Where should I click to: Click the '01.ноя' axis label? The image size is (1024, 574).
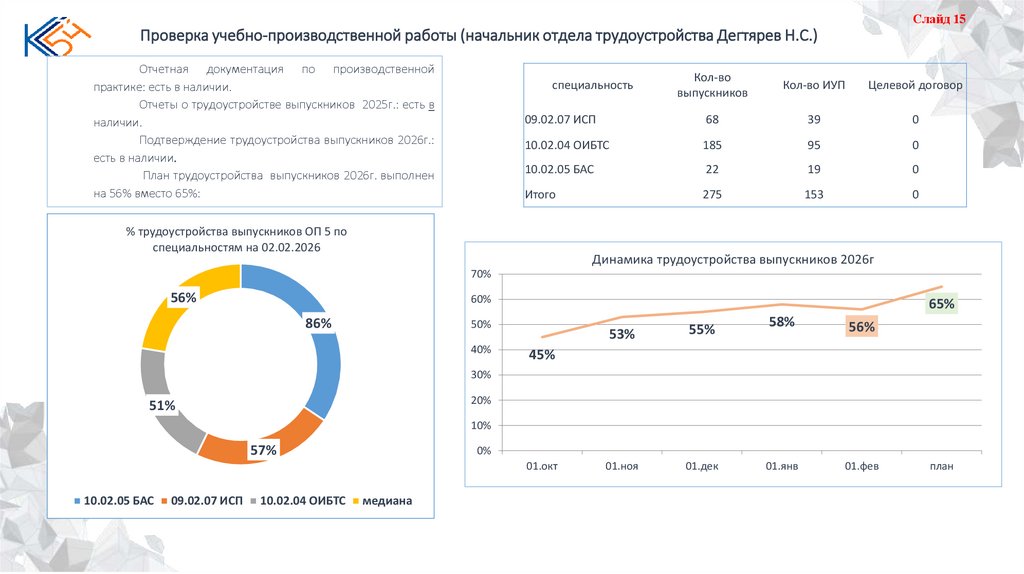pyautogui.click(x=622, y=466)
